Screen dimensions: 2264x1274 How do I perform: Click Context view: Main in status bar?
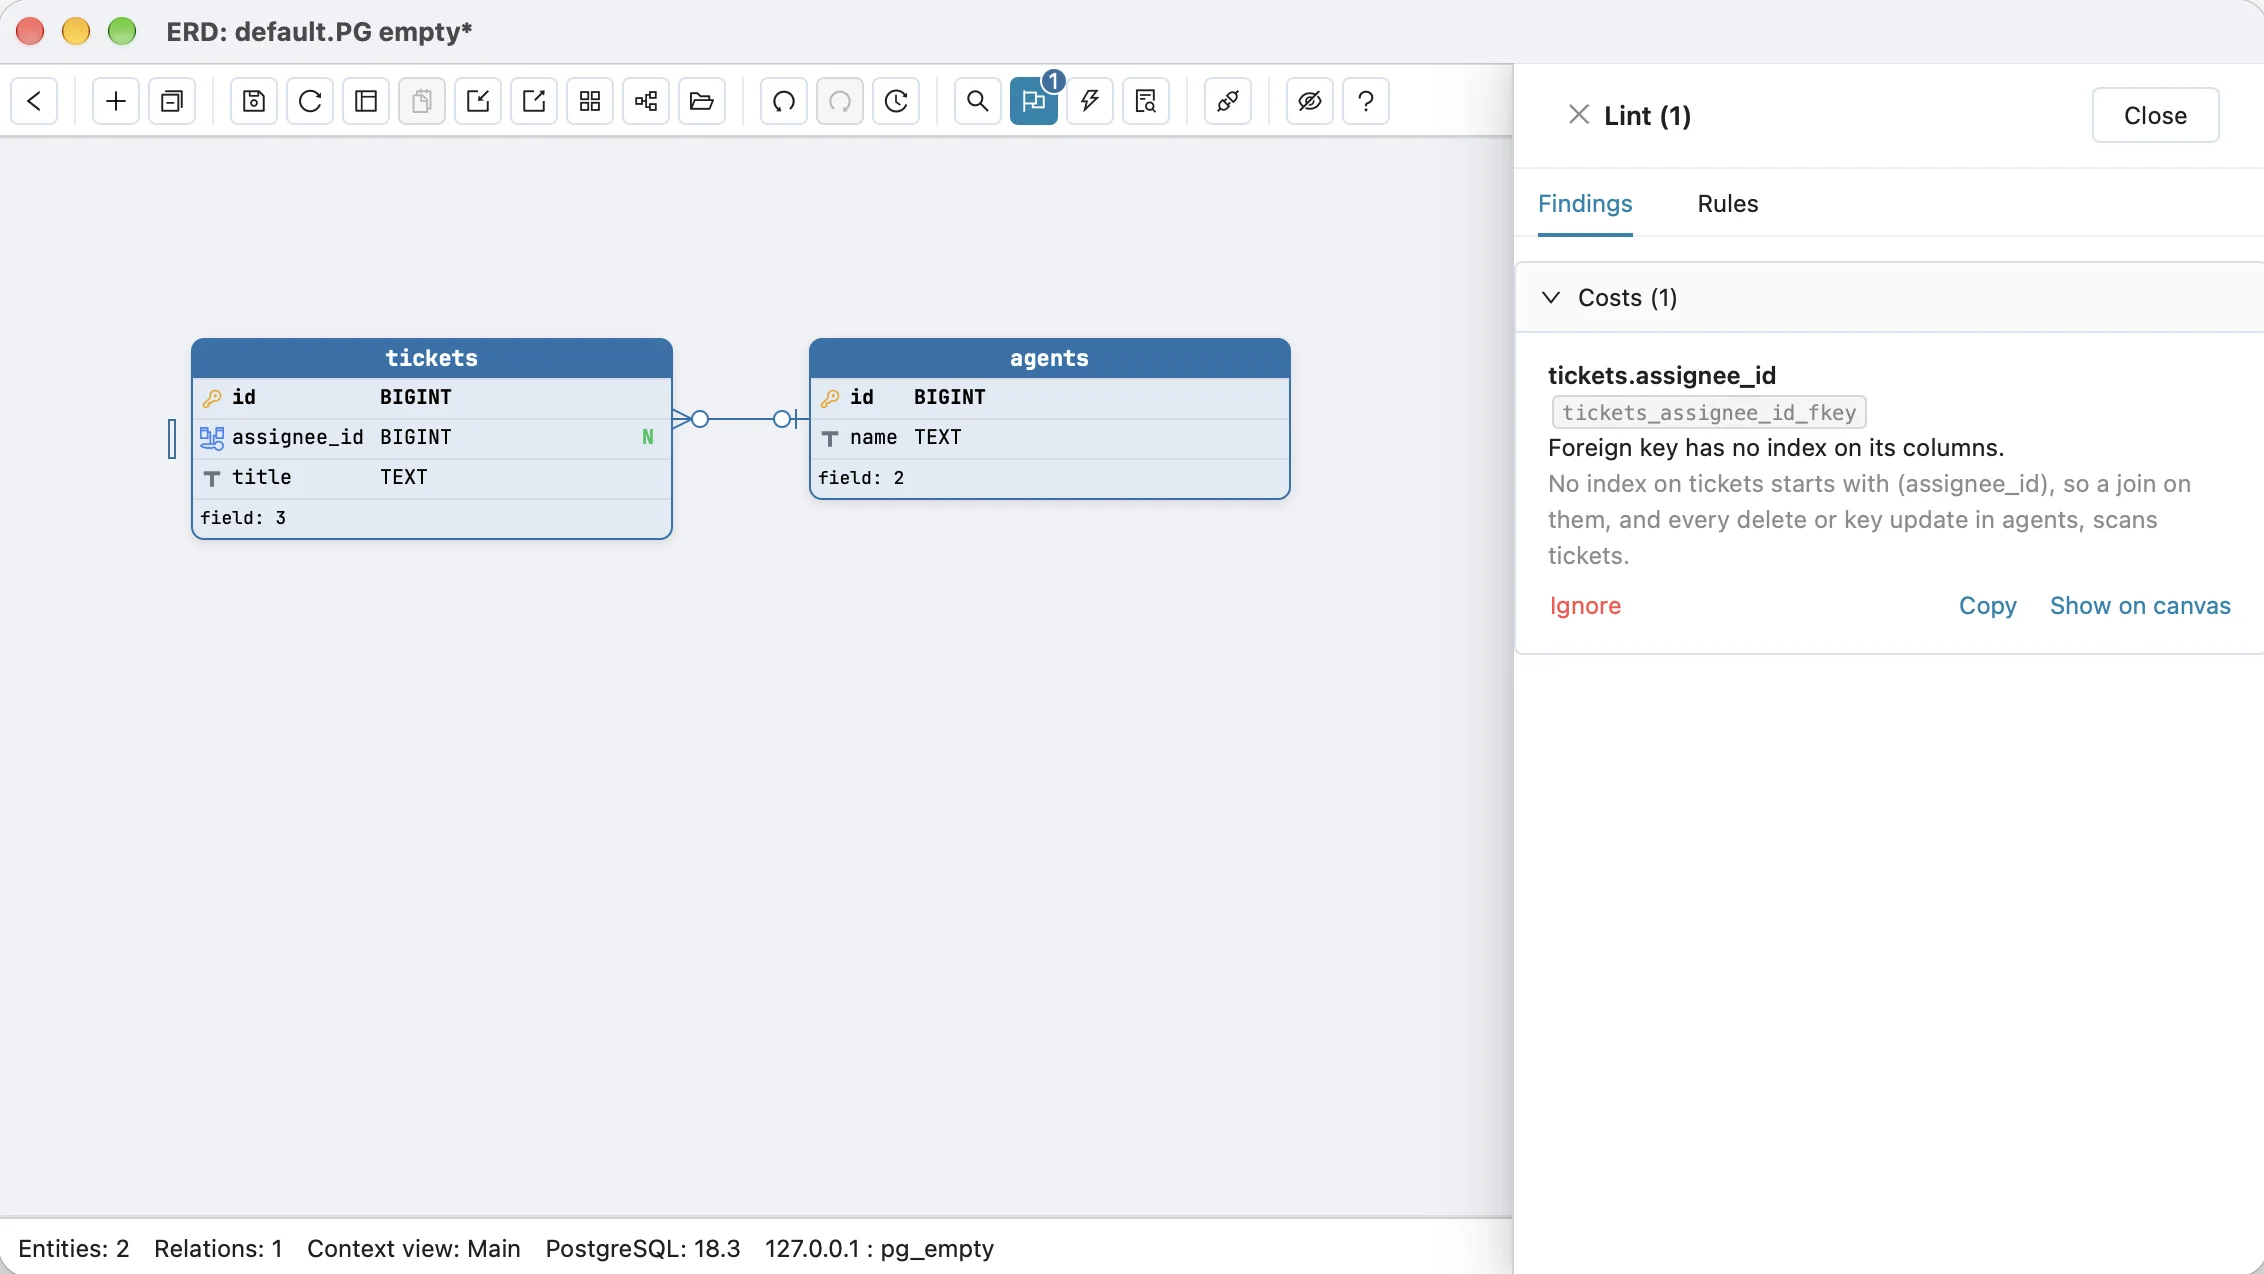[413, 1249]
